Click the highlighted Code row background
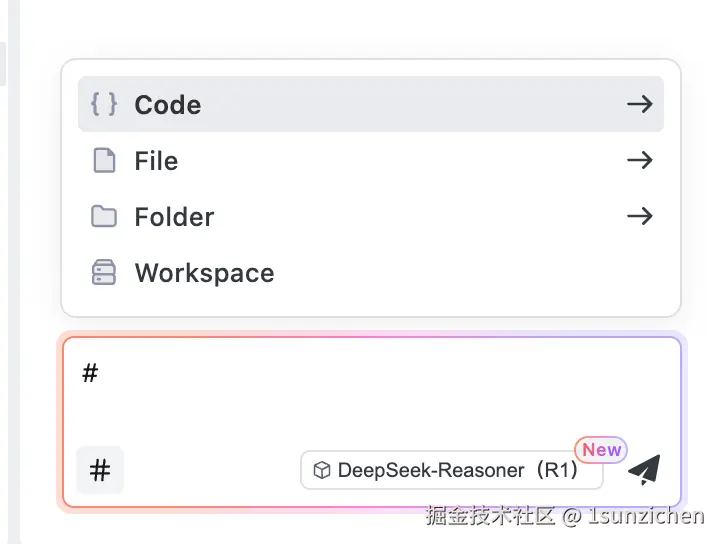This screenshot has height=544, width=722. [x=400, y=104]
